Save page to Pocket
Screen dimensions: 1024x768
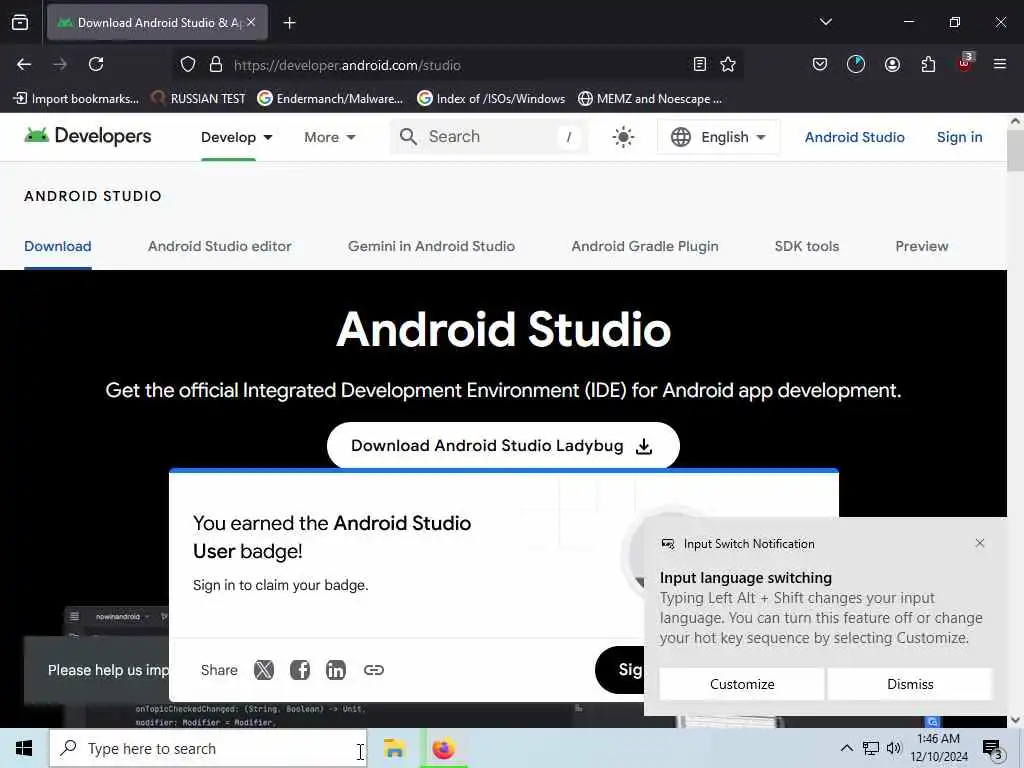tap(820, 64)
